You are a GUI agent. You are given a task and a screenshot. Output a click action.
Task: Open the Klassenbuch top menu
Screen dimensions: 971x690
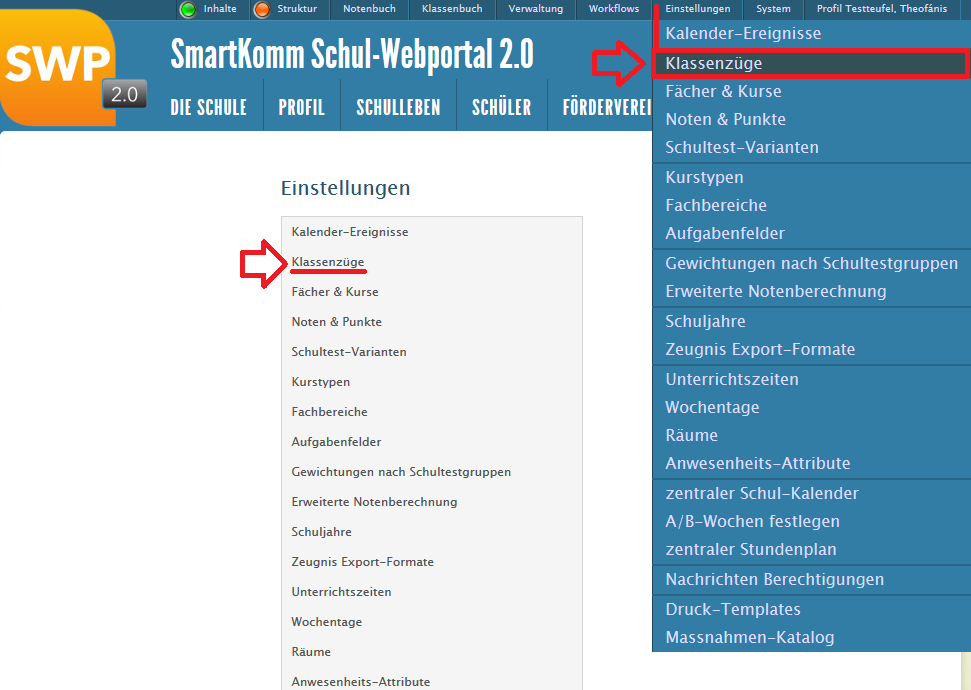click(452, 9)
